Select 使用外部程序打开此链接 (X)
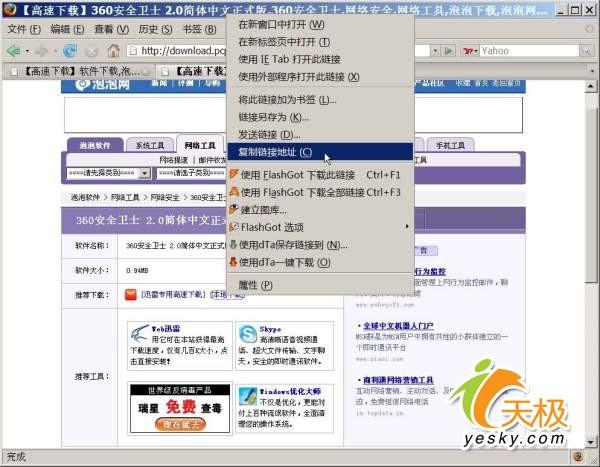Screen dimensions: 600x467 click(320, 77)
